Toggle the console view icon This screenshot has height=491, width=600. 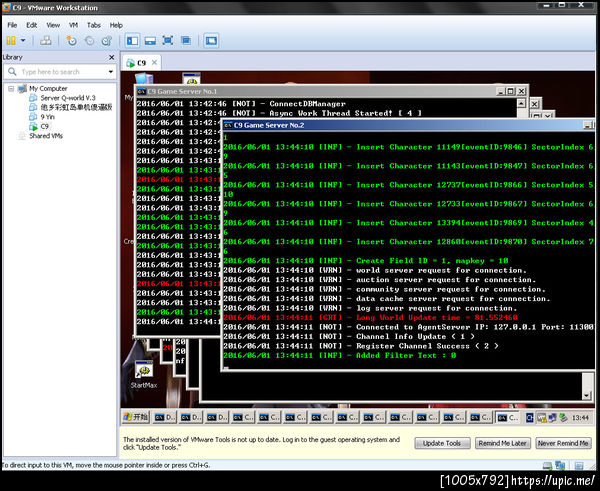[x=211, y=41]
